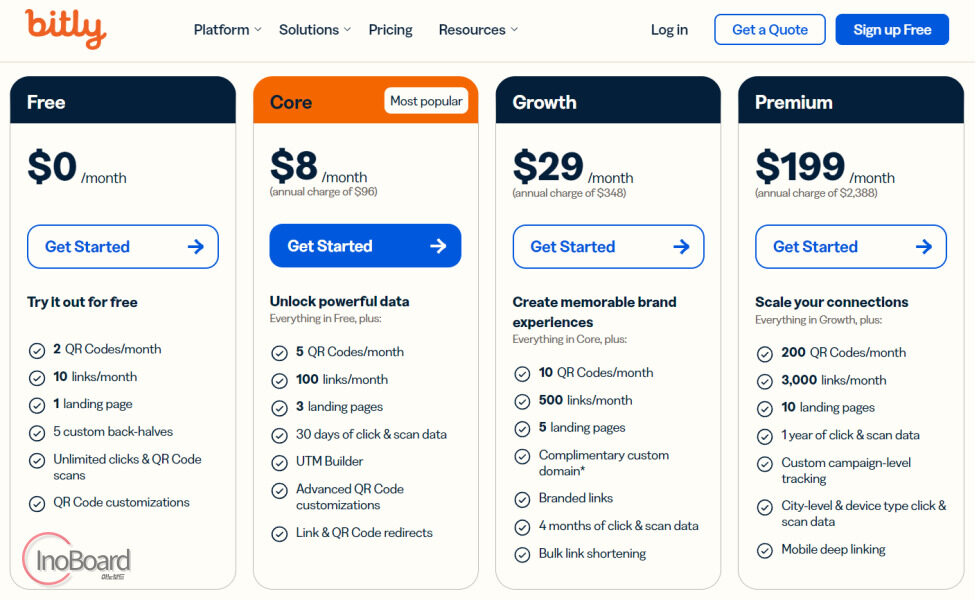The width and height of the screenshot is (978, 600).
Task: Click Get Started on the Growth plan
Action: [608, 247]
